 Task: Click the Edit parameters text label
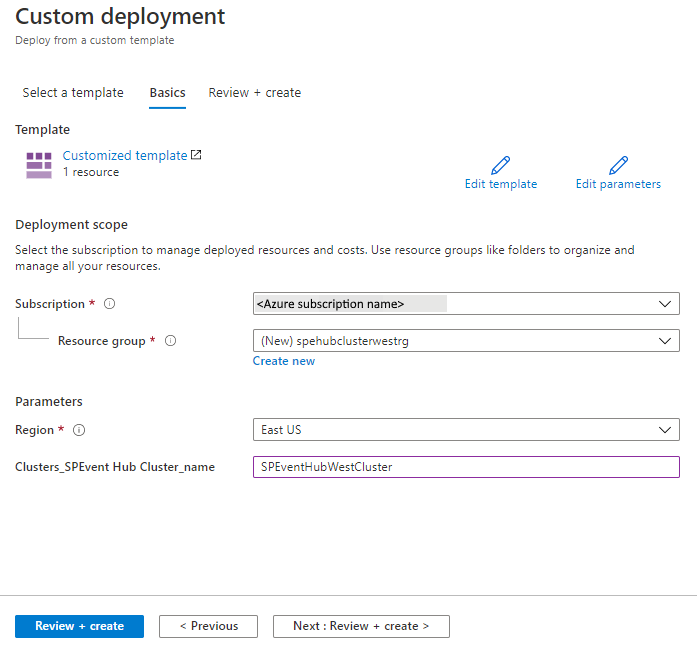point(618,184)
